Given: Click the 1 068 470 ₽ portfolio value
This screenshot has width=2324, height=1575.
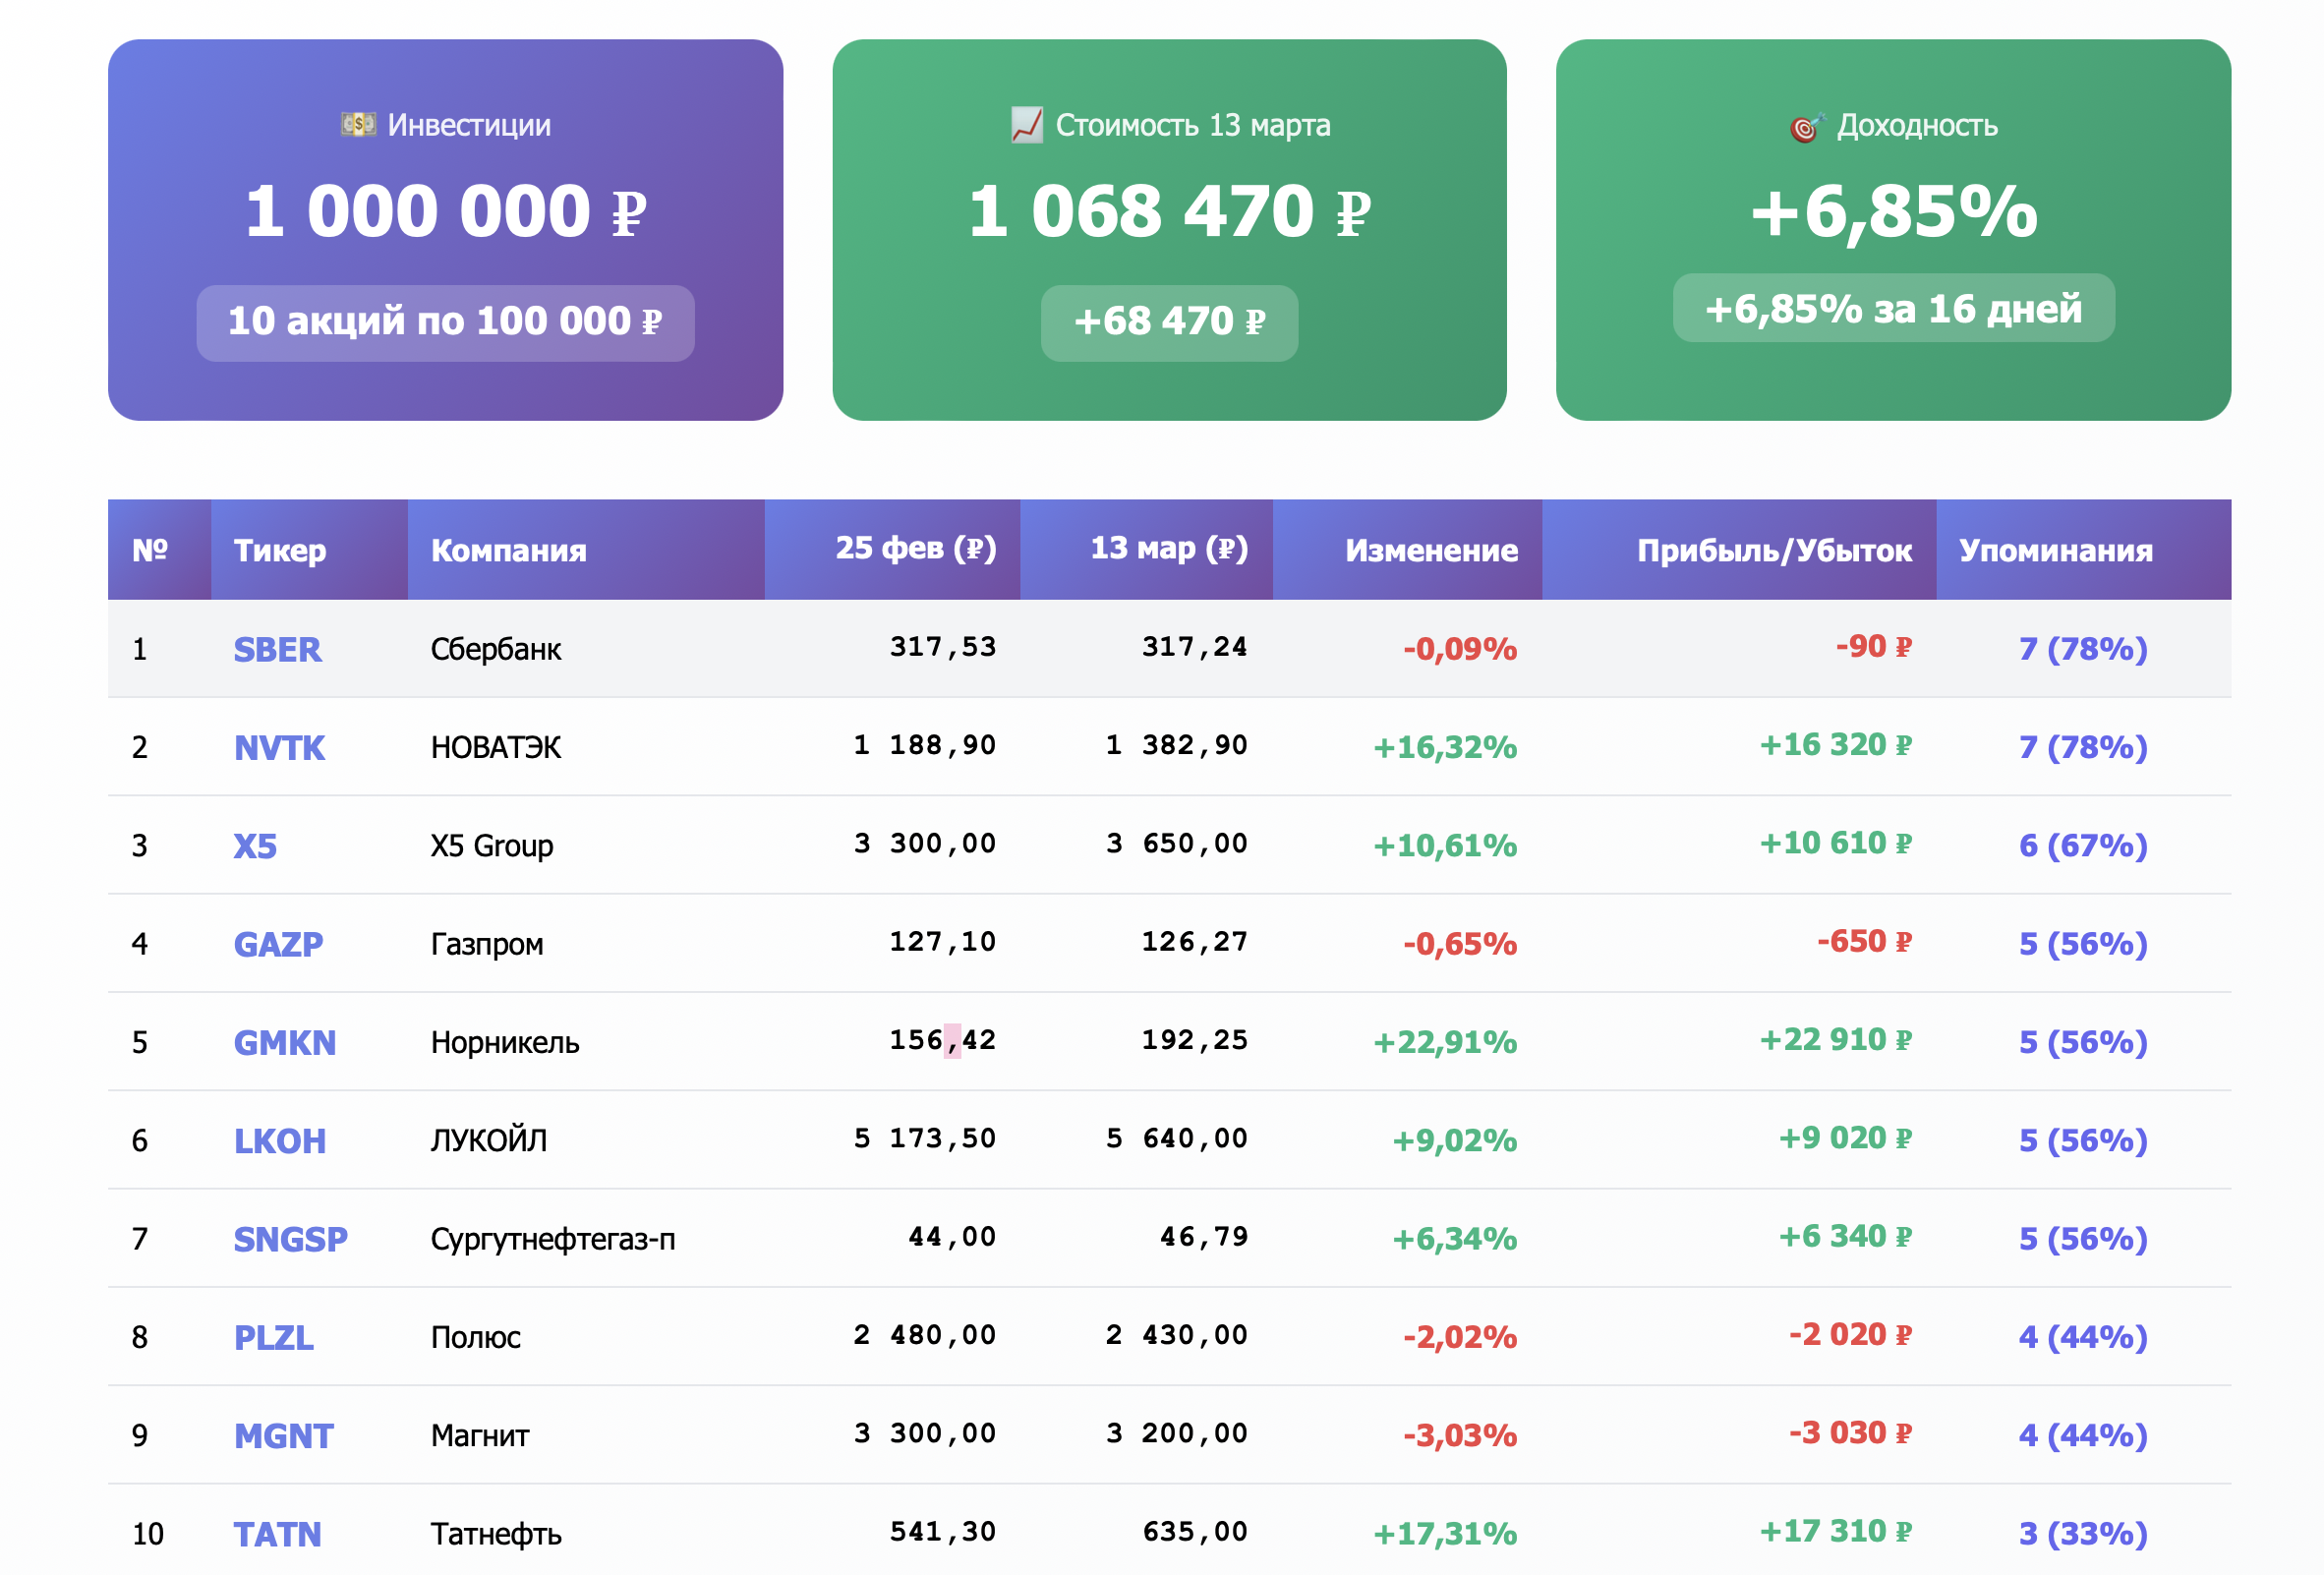Looking at the screenshot, I should 1169,212.
